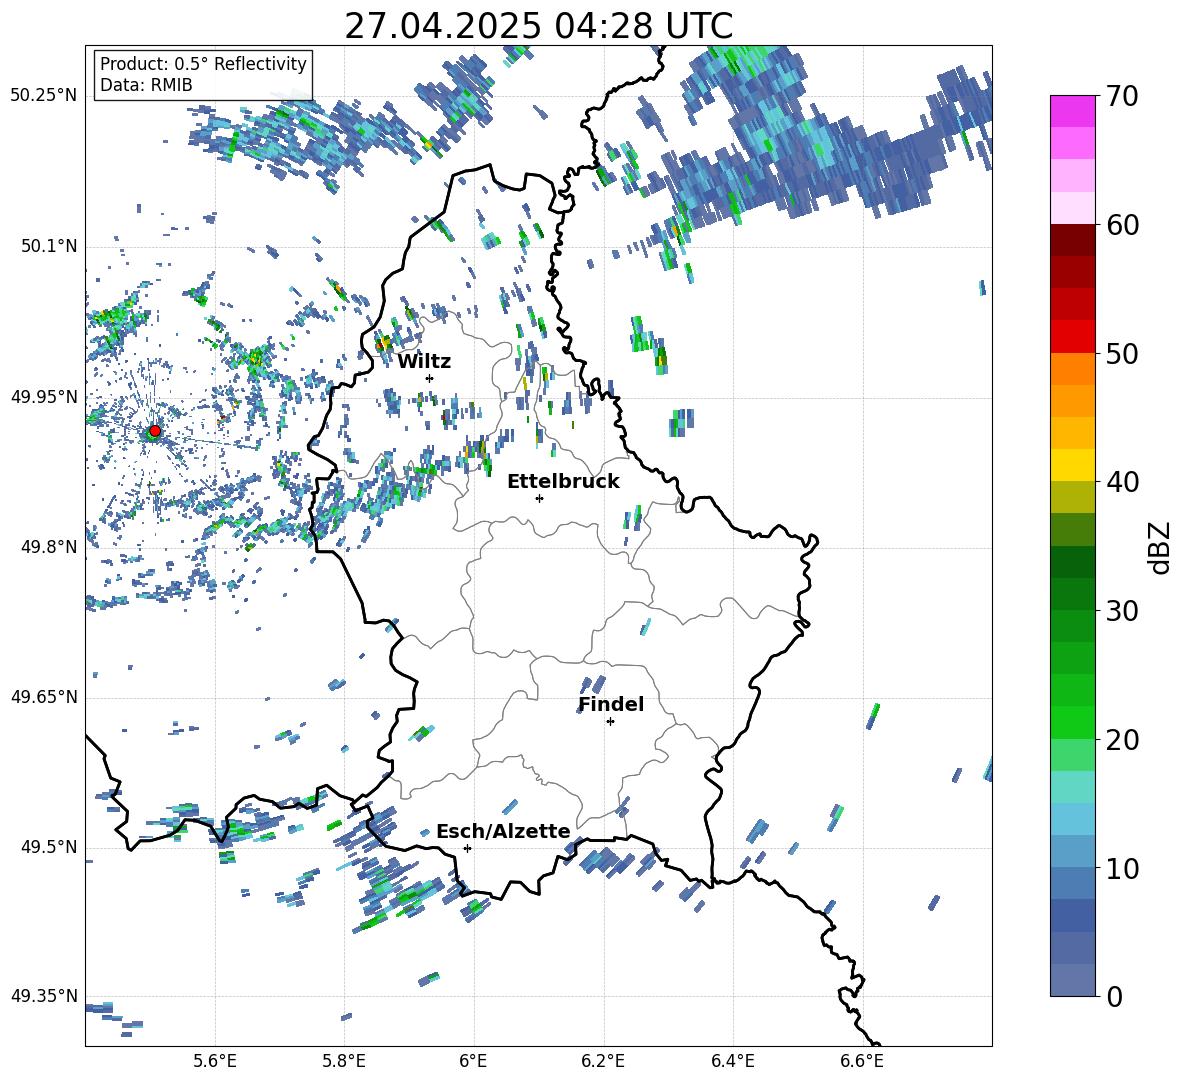Click the longitude label 5.8°E
This screenshot has height=1081, width=1184.
click(344, 1061)
